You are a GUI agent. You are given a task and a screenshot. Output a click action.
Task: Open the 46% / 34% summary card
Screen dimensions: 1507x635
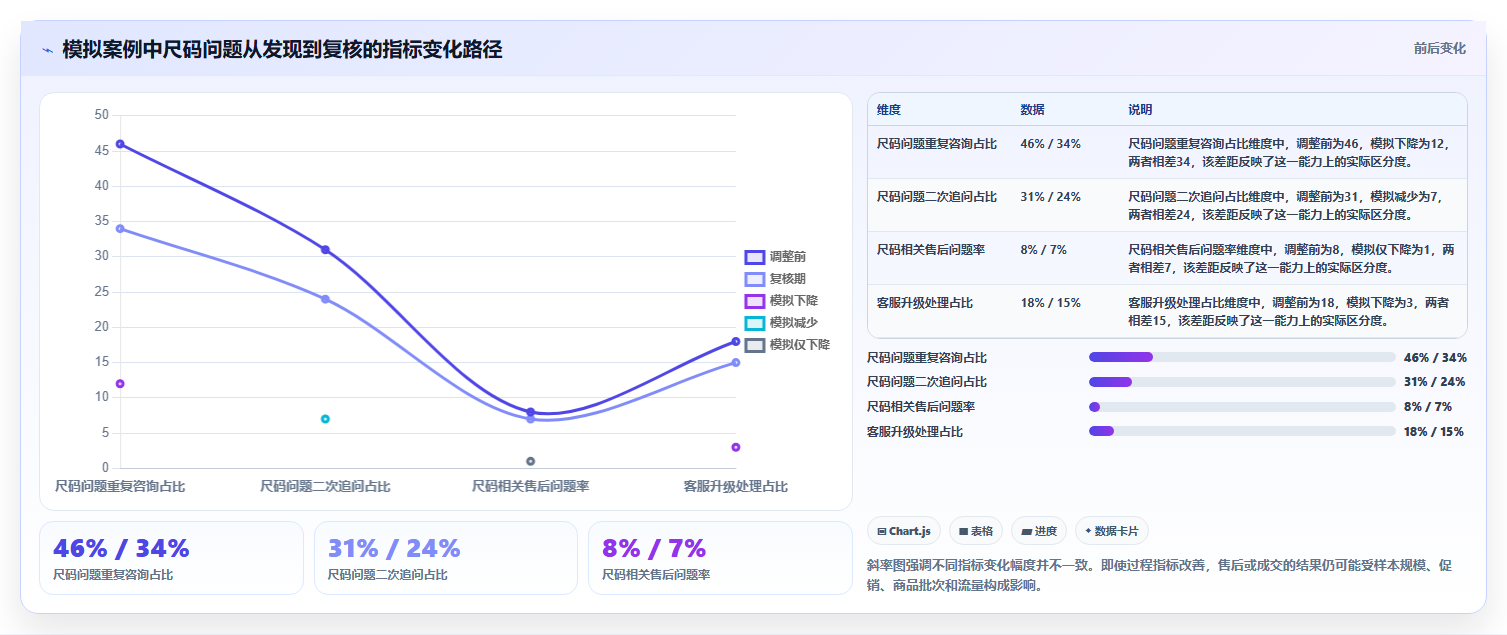pyautogui.click(x=171, y=558)
